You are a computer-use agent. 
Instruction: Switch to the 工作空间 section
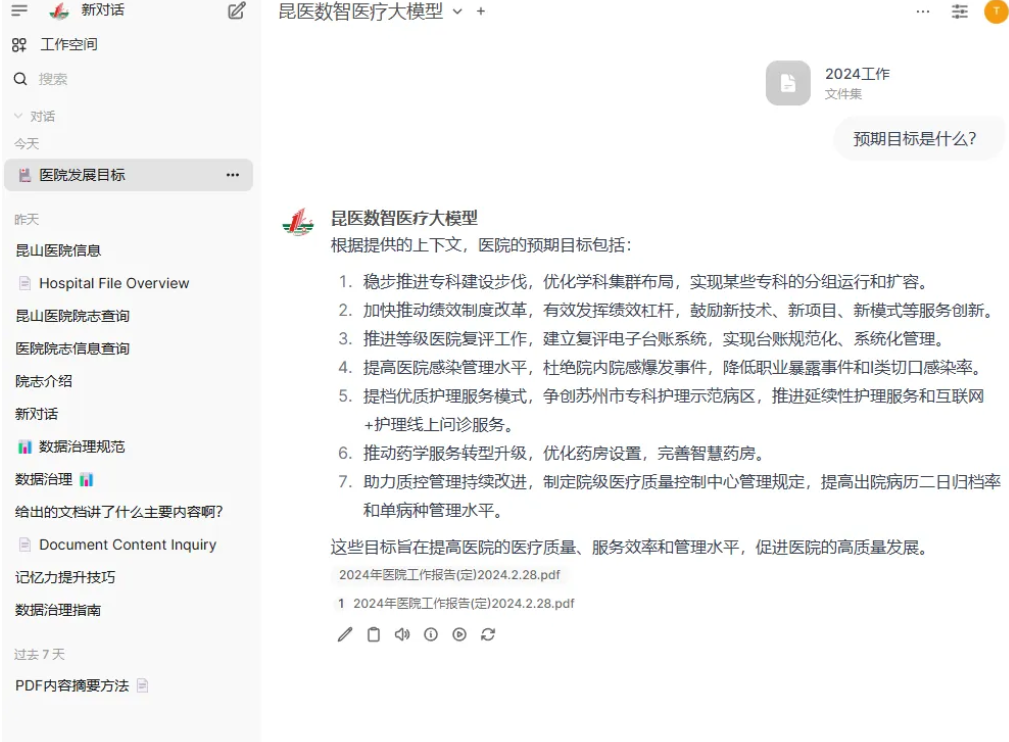tap(57, 44)
